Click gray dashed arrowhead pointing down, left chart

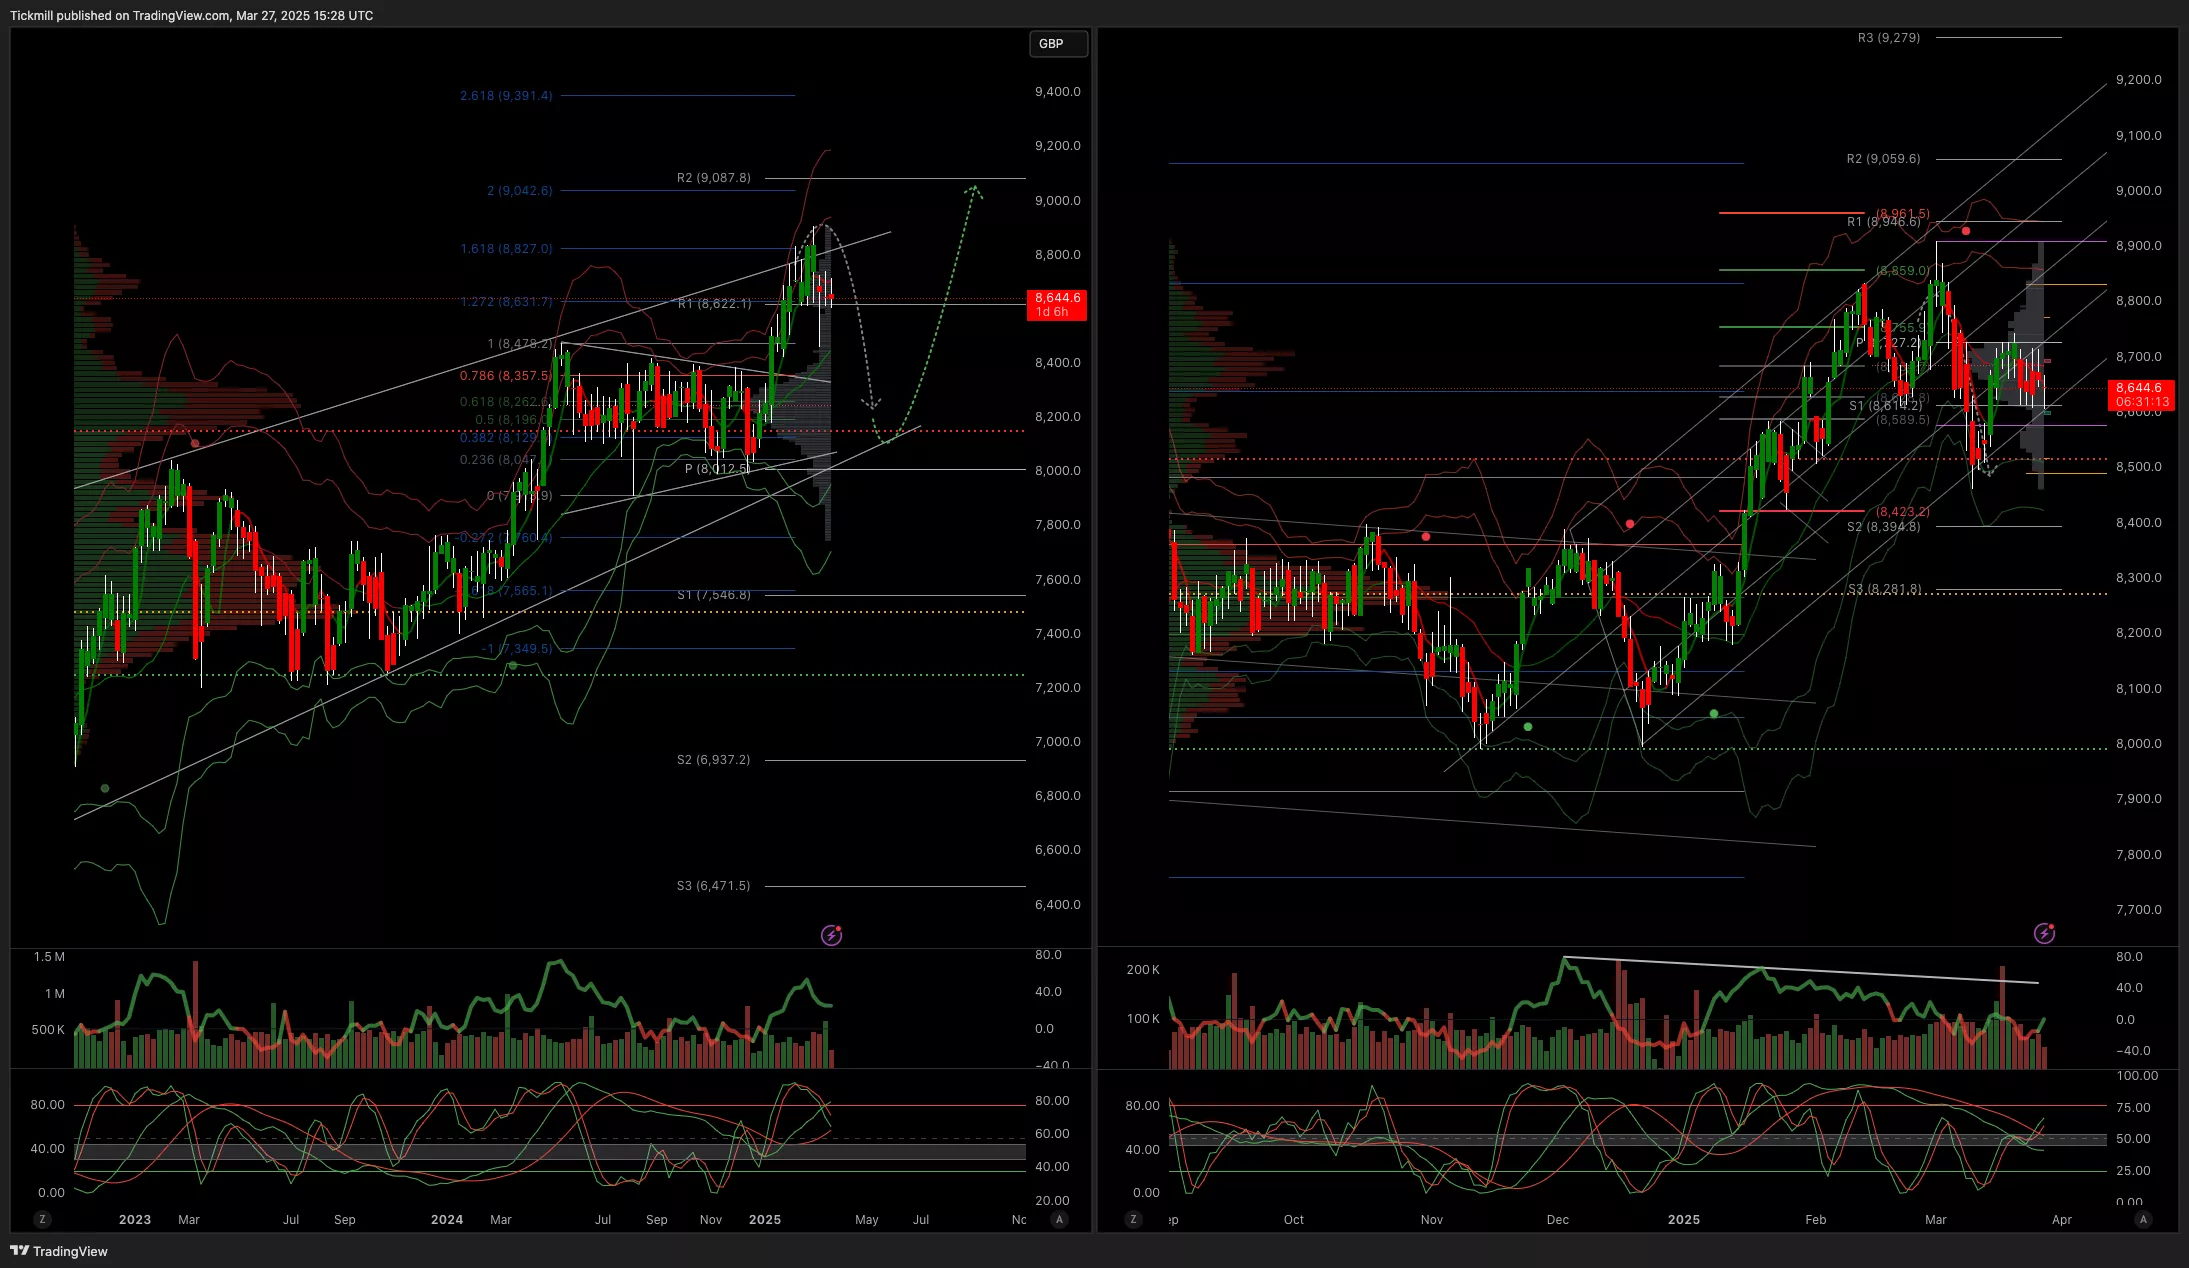pos(872,404)
